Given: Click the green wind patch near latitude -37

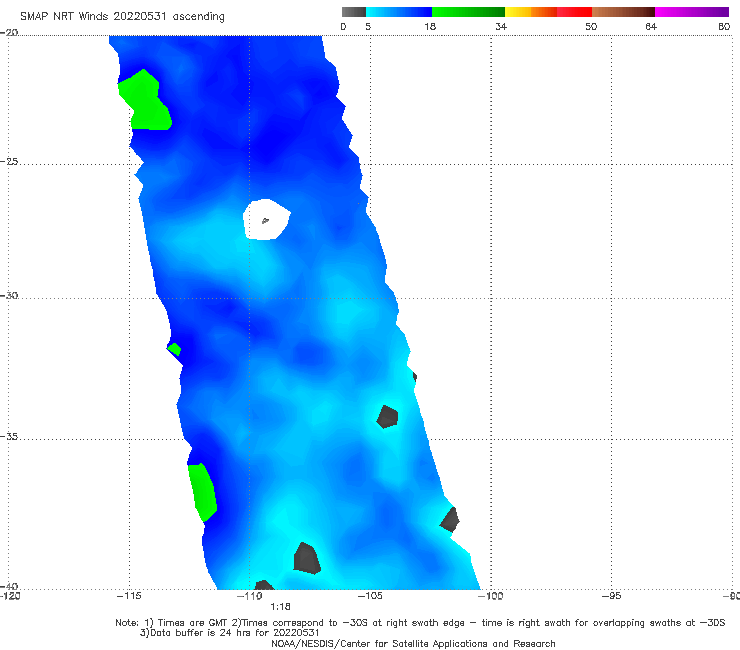Looking at the screenshot, I should pos(202,492).
